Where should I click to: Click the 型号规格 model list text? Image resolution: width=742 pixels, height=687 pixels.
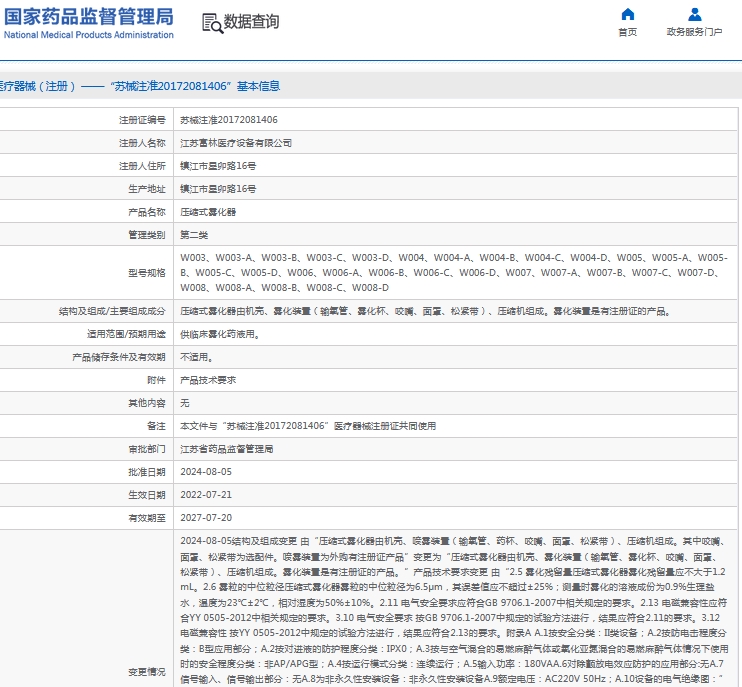pyautogui.click(x=454, y=273)
